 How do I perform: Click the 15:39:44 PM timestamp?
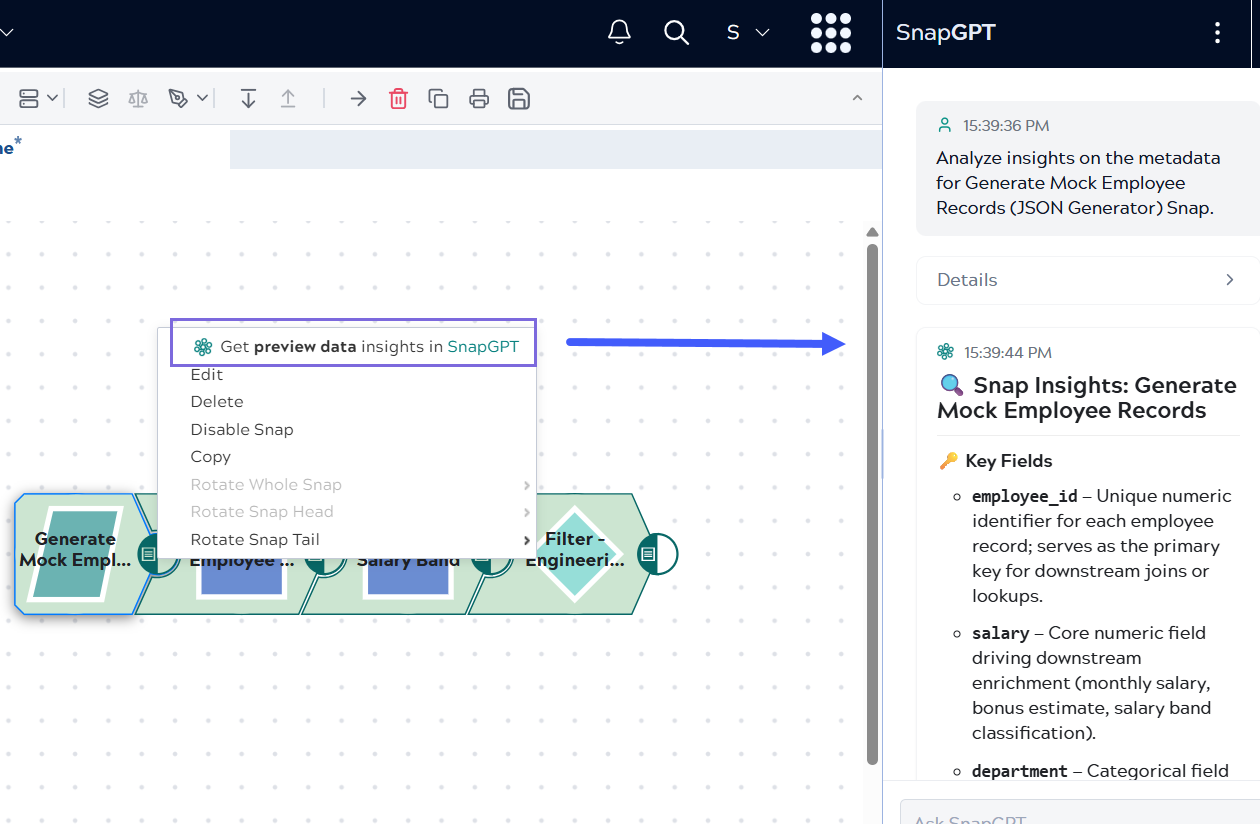click(x=1008, y=353)
